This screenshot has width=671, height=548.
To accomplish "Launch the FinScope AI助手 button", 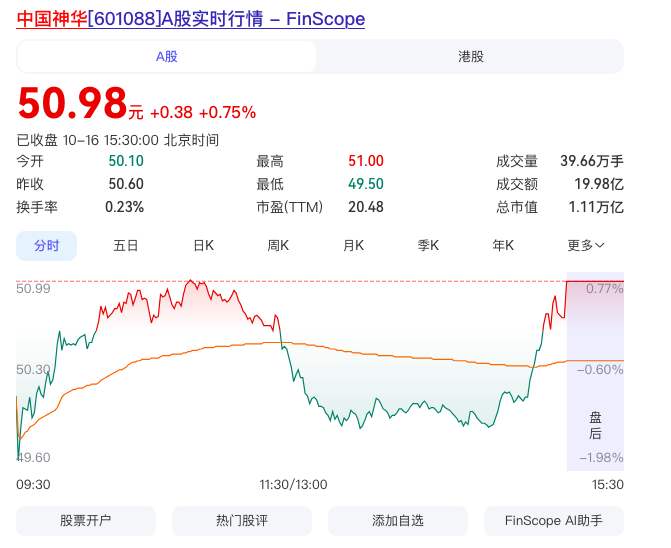I will point(554,521).
